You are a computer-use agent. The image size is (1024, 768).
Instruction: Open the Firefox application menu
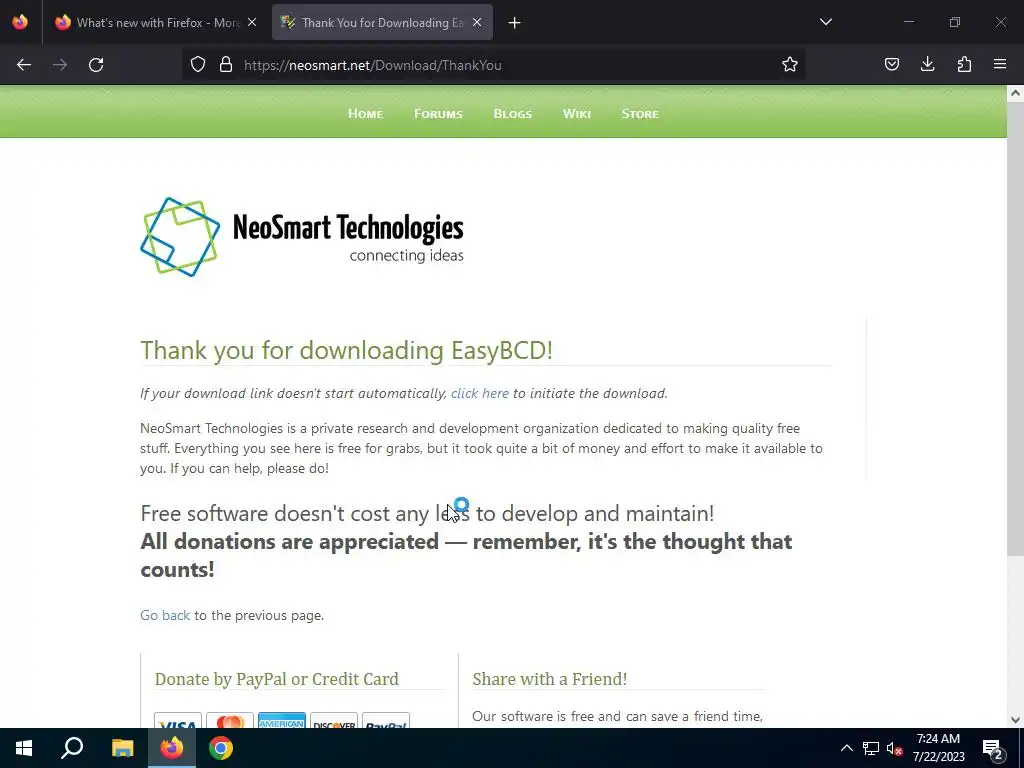click(1000, 65)
